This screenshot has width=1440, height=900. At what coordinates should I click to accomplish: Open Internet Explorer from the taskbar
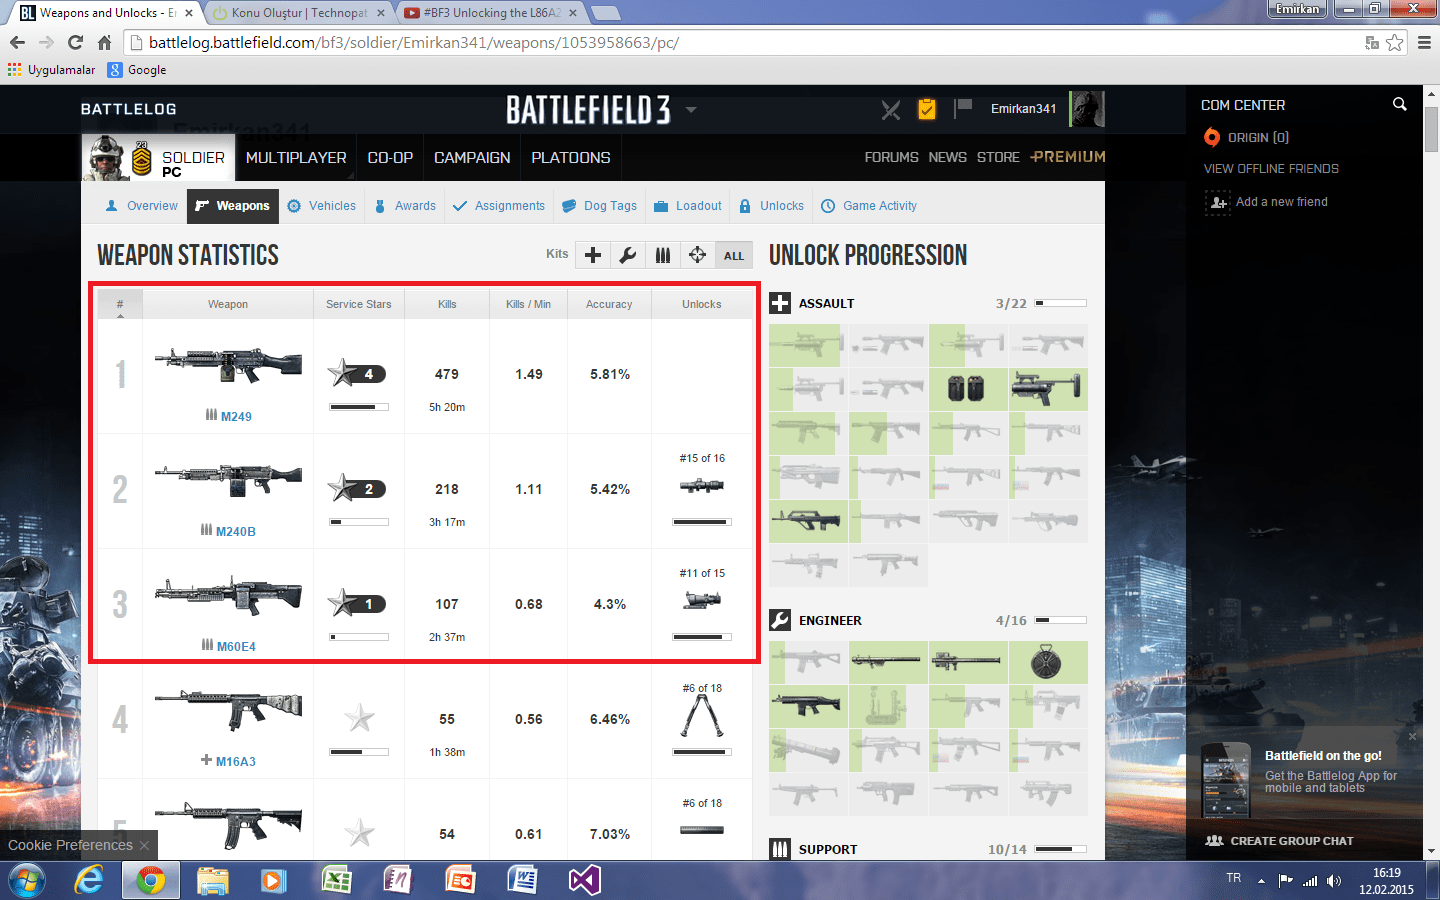click(x=89, y=880)
